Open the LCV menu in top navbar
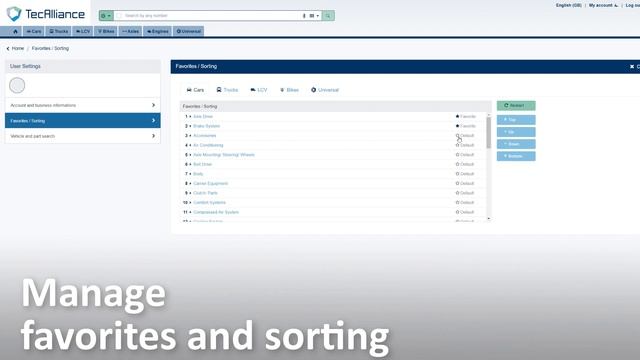The height and width of the screenshot is (360, 640). 82,31
